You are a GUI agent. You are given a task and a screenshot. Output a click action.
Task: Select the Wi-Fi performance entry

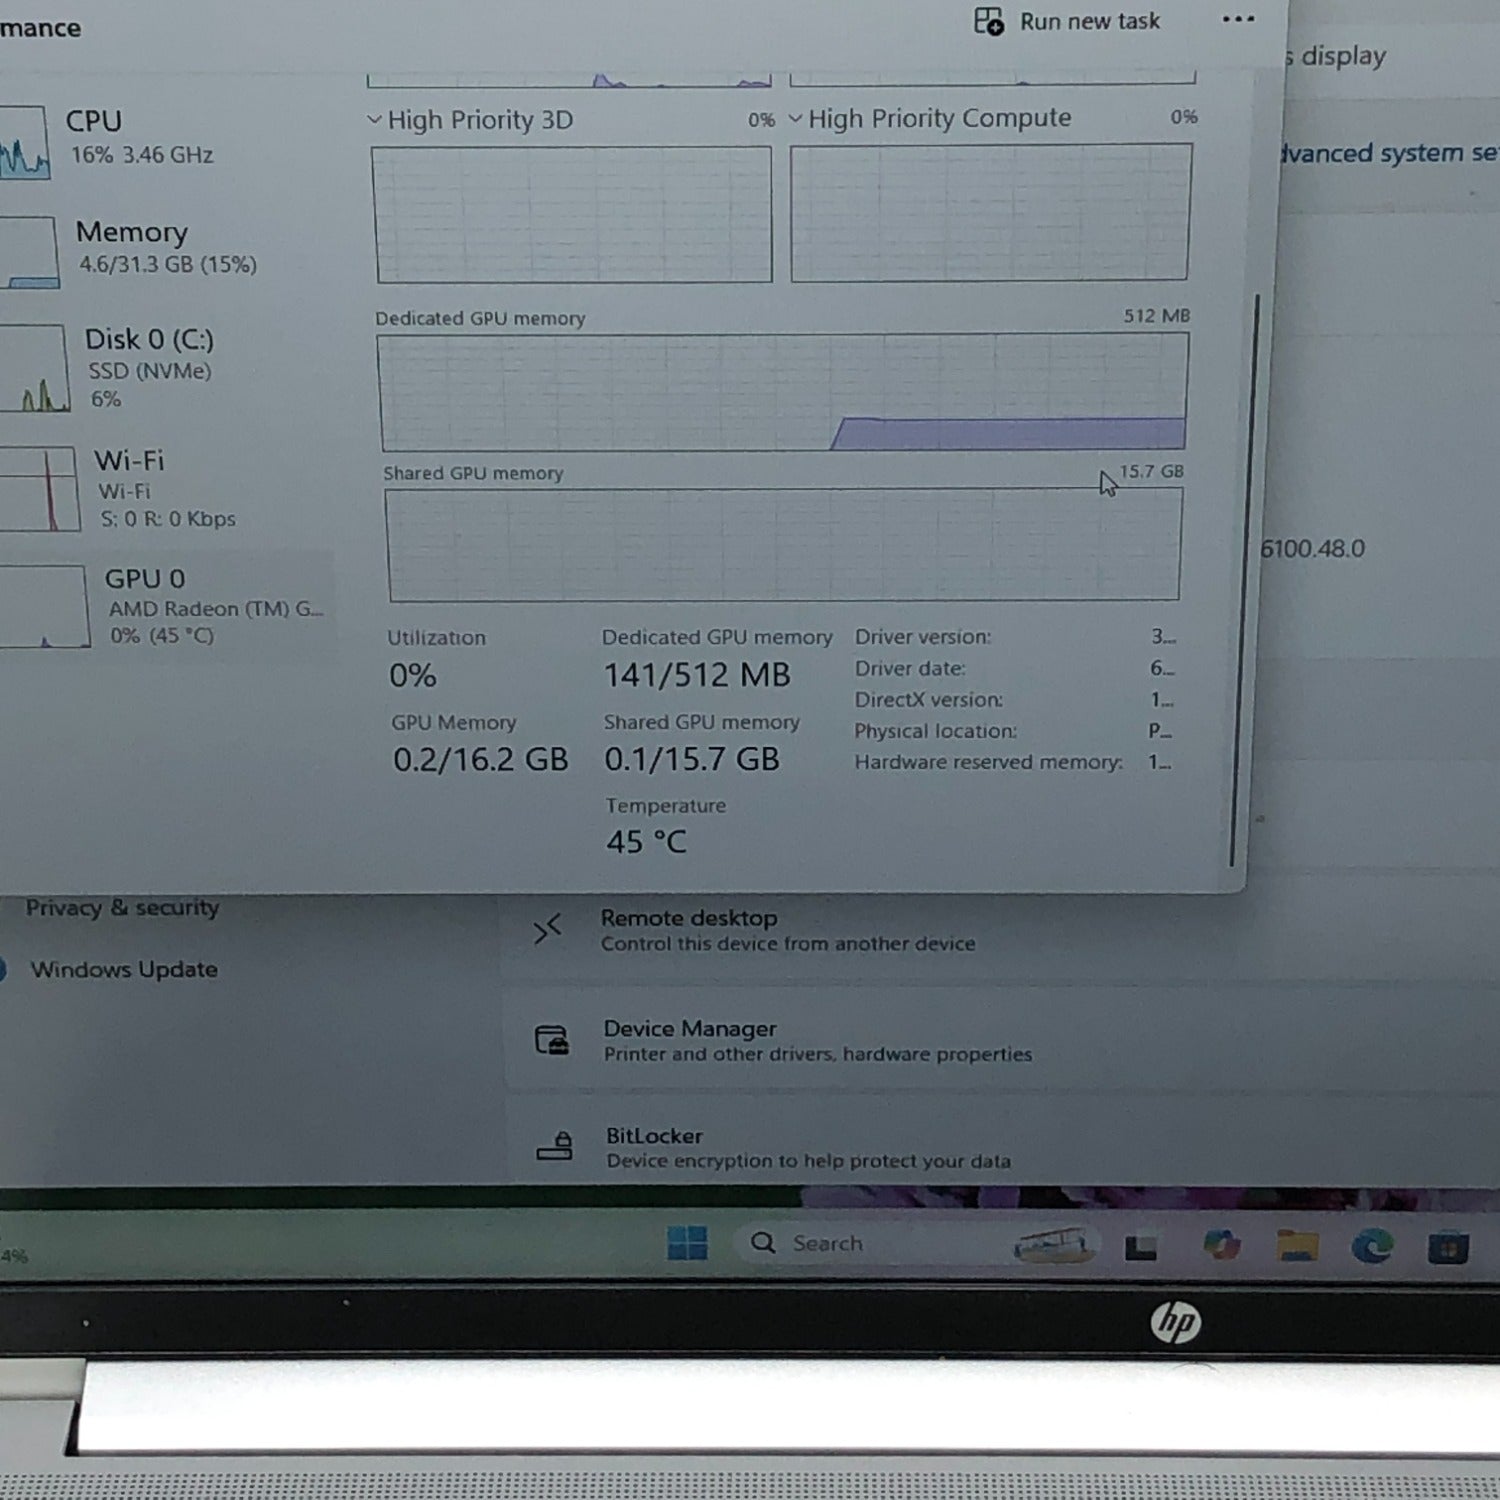pyautogui.click(x=129, y=487)
